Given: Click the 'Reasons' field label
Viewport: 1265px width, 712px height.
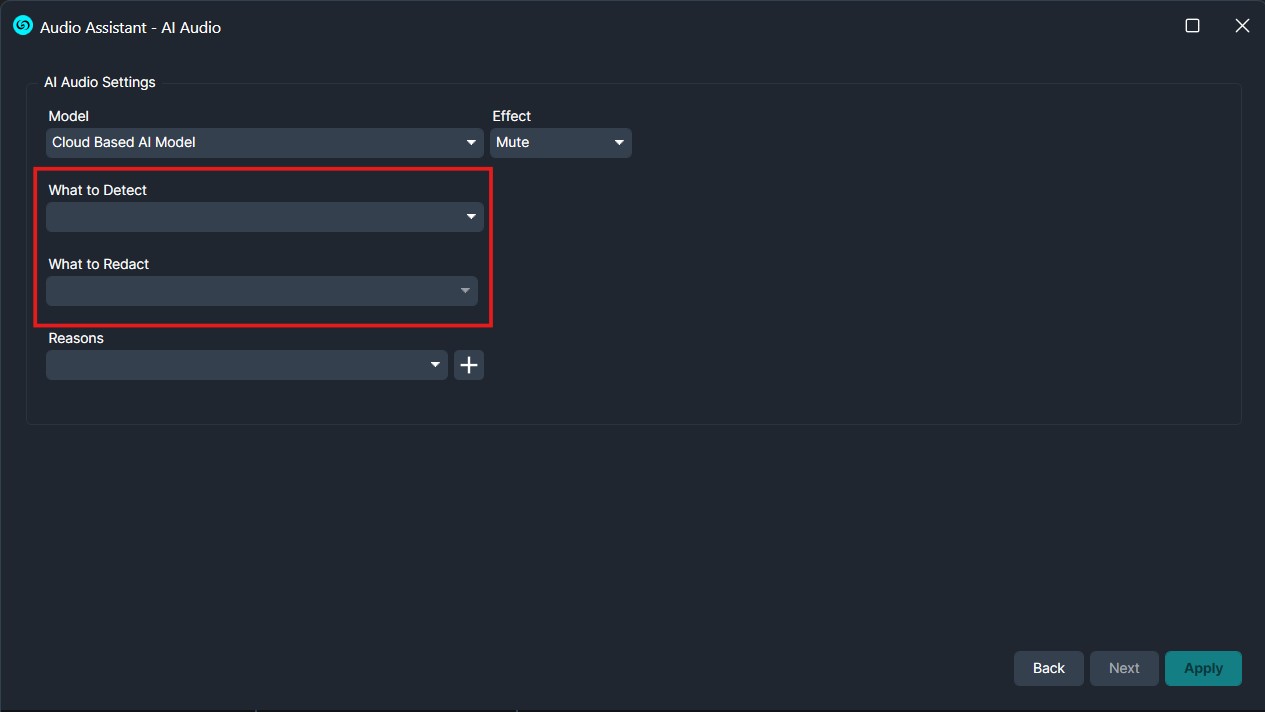Looking at the screenshot, I should click(76, 338).
